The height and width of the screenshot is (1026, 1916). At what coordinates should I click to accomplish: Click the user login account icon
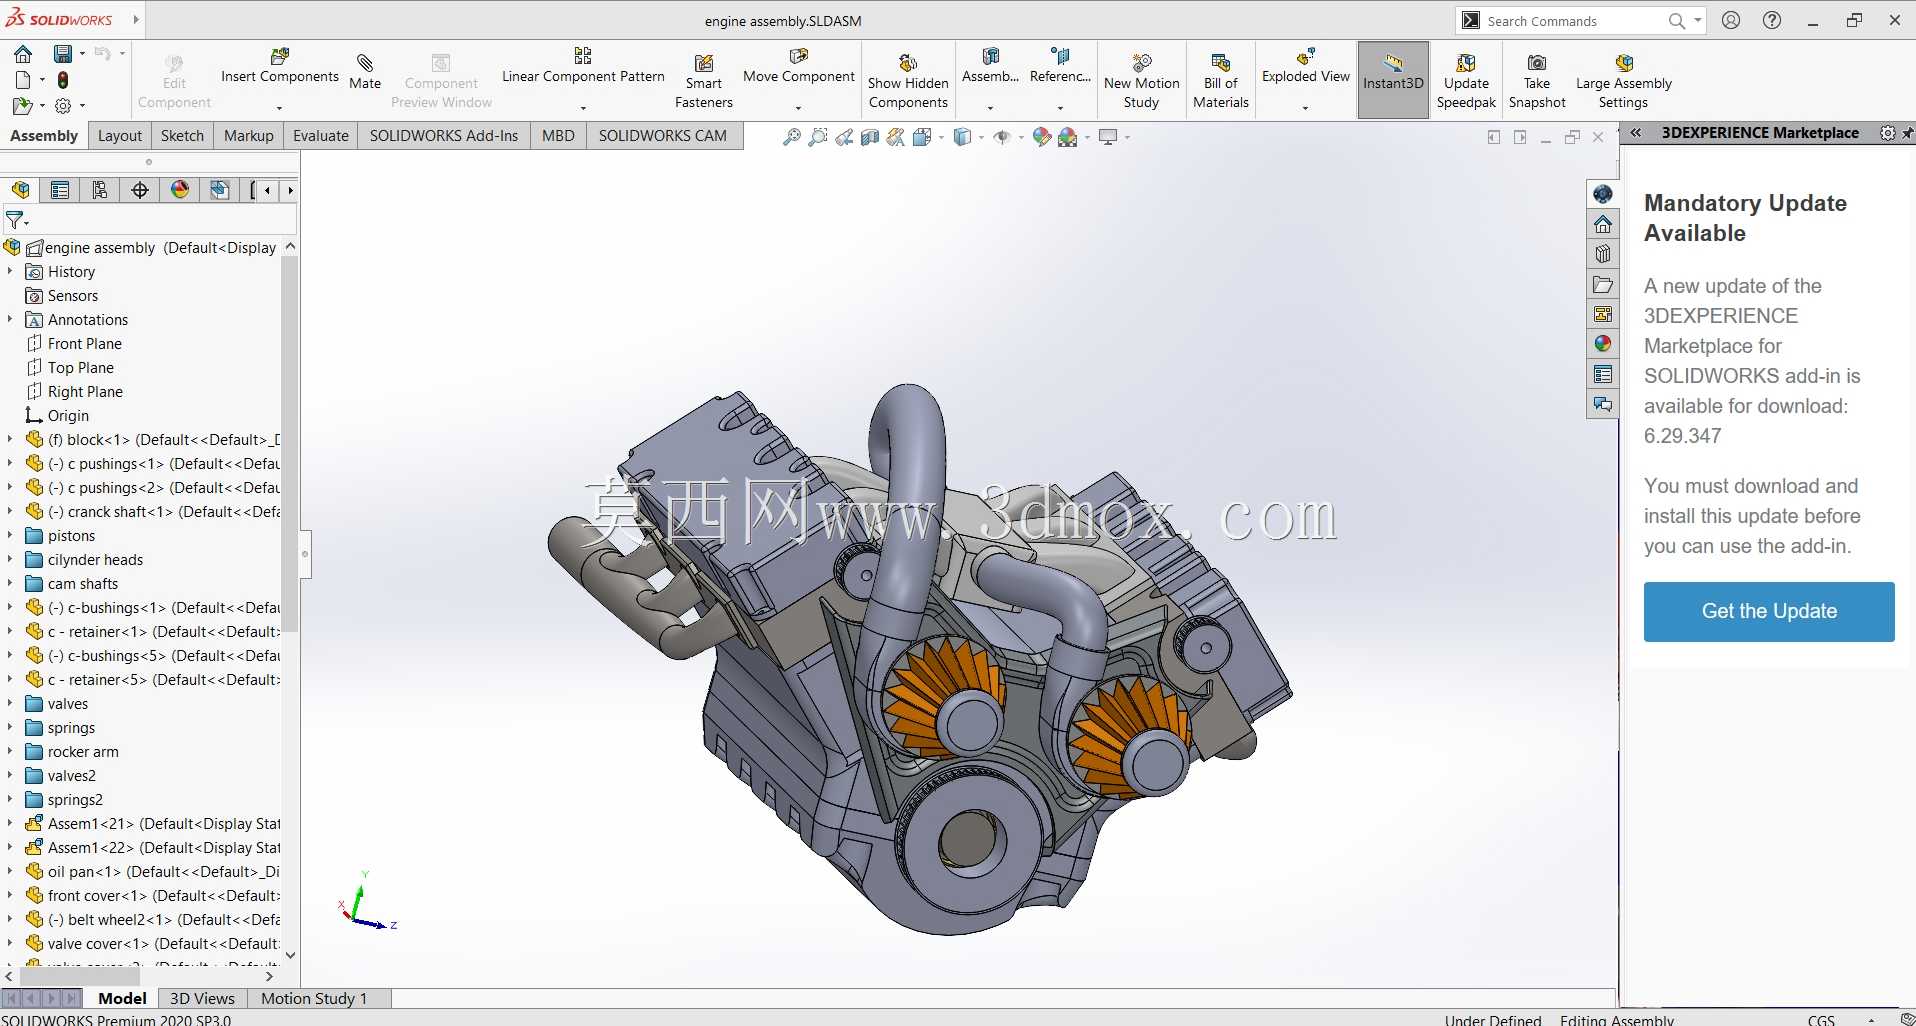point(1732,20)
